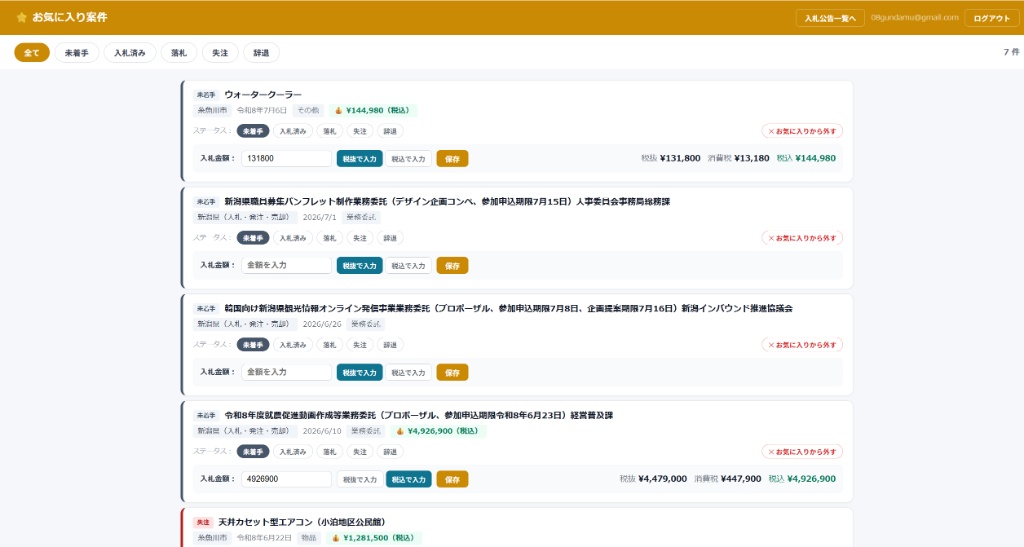Set ウォータークーラー status to 入札済み
The image size is (1024, 547).
[x=293, y=131]
